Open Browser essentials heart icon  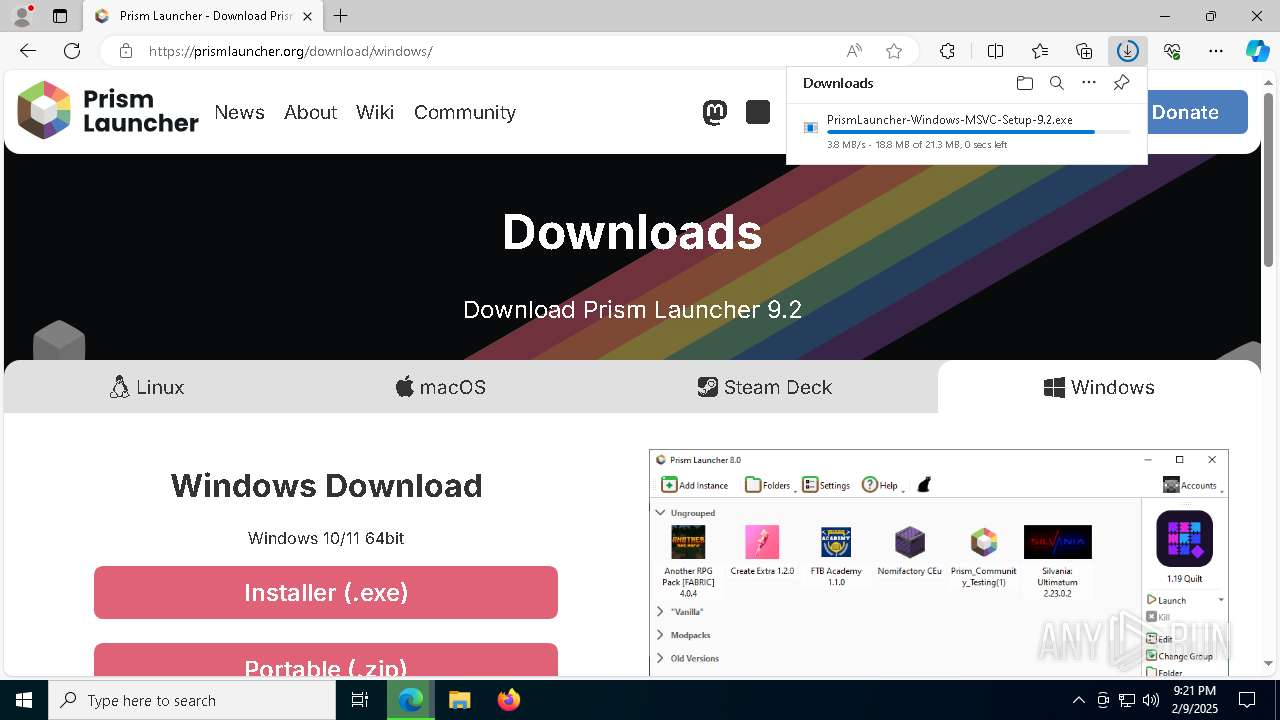point(1172,51)
